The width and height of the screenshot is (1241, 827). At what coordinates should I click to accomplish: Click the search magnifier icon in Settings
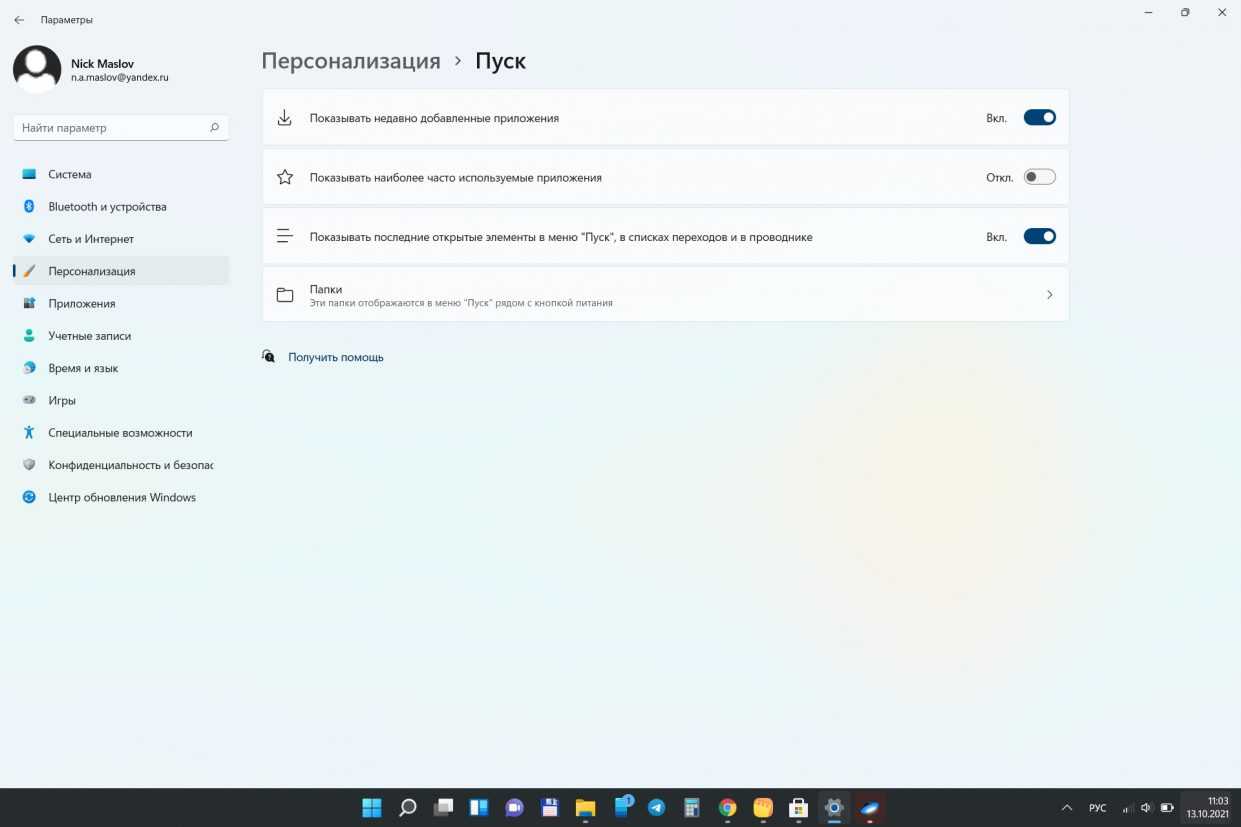point(214,128)
